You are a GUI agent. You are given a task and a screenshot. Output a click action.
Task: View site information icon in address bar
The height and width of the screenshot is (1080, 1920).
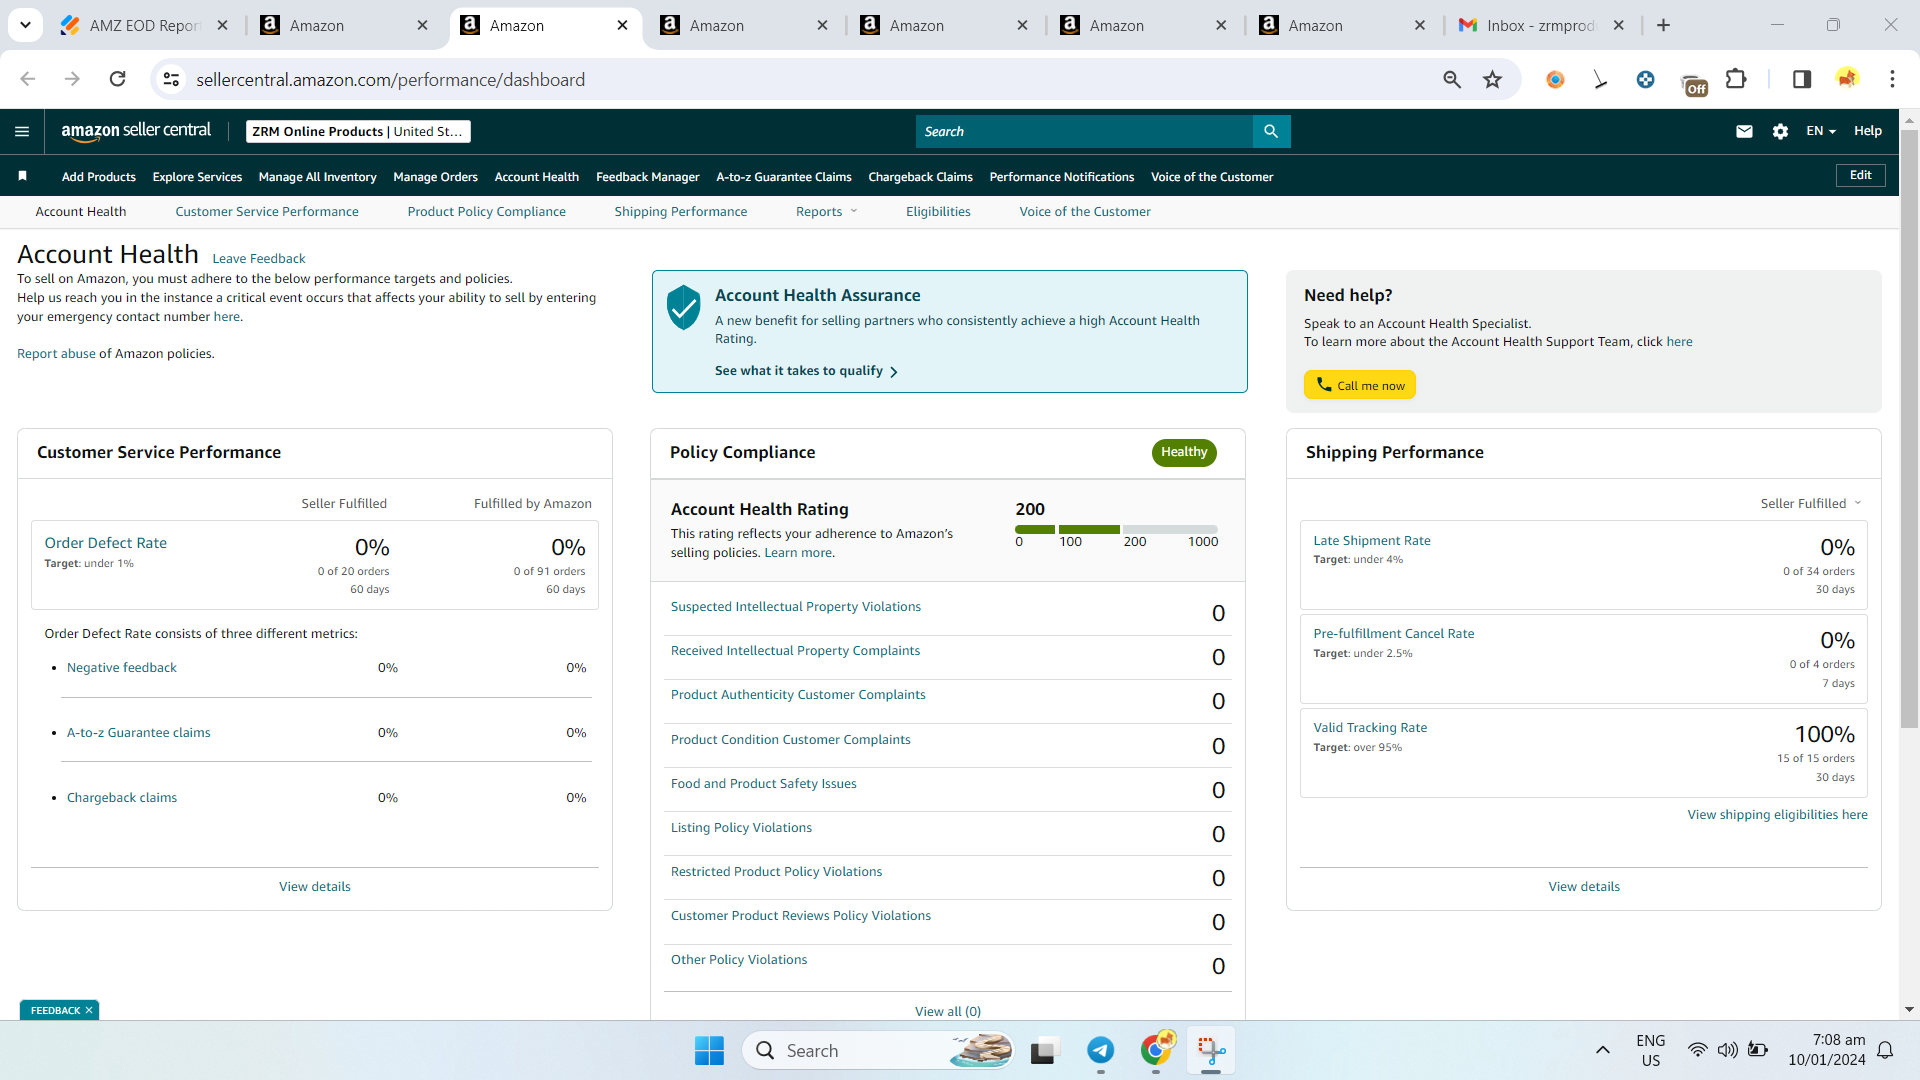pos(171,79)
